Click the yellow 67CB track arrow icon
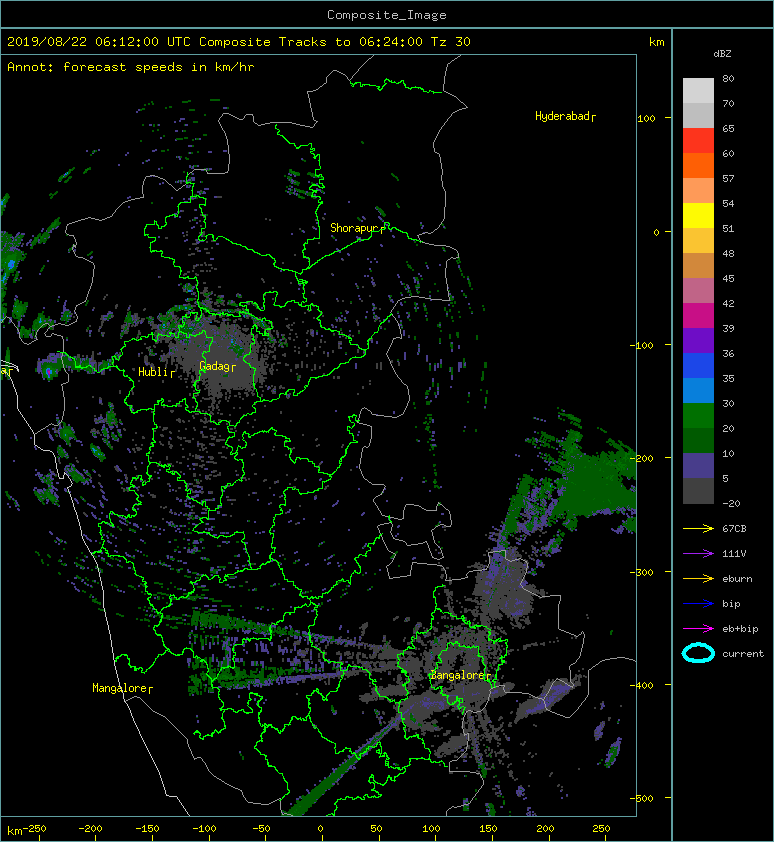The image size is (774, 842). [x=698, y=529]
